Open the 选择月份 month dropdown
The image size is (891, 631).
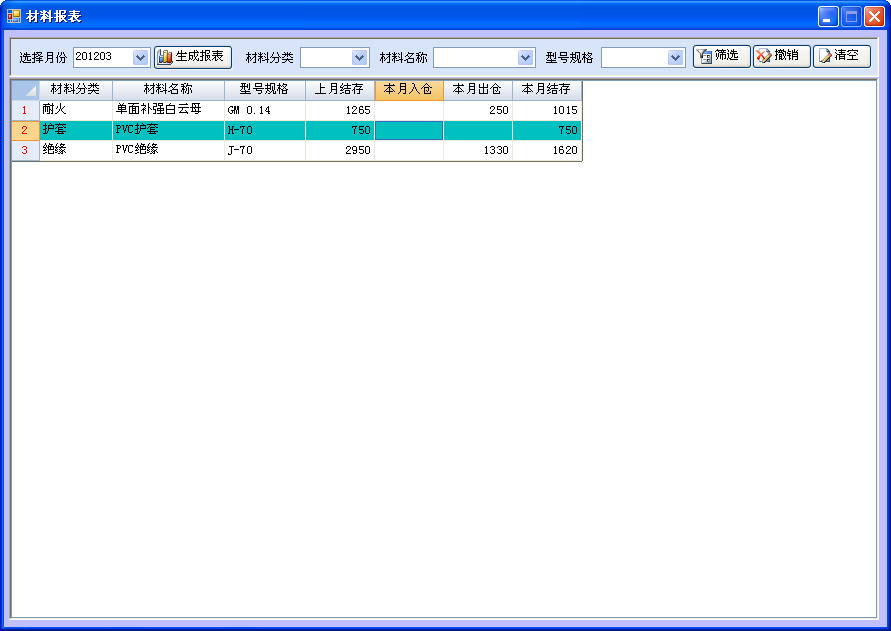(x=140, y=58)
